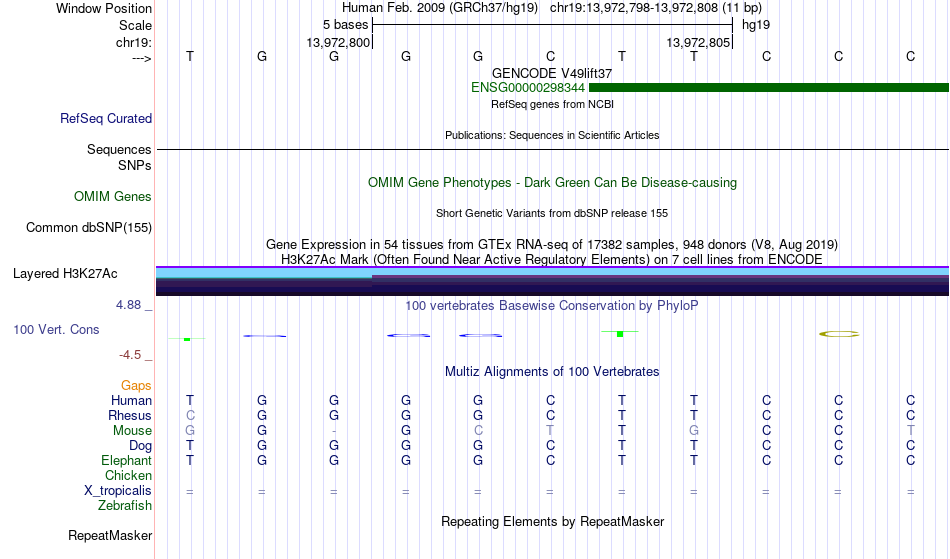Select the Human alignment row label
This screenshot has height=559, width=950.
point(131,400)
